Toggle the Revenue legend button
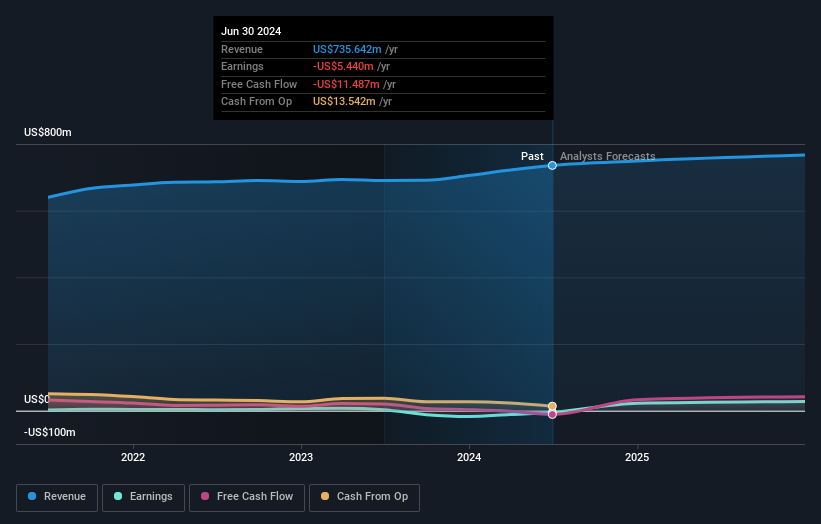This screenshot has width=821, height=524. 57,497
